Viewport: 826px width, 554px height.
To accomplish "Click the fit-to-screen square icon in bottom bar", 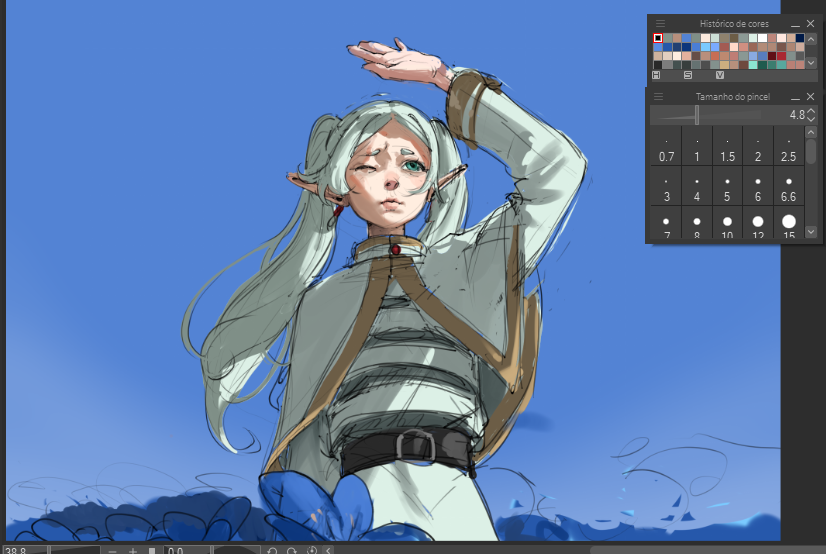I will point(152,551).
